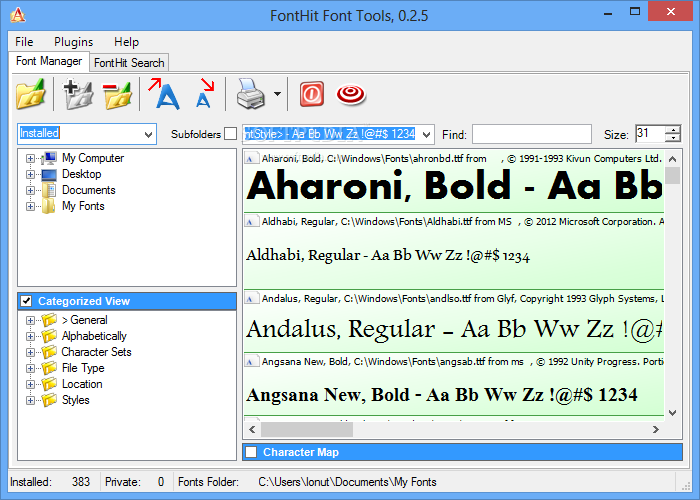Select the My Computer icon in tree
The width and height of the screenshot is (700, 500).
[x=49, y=158]
